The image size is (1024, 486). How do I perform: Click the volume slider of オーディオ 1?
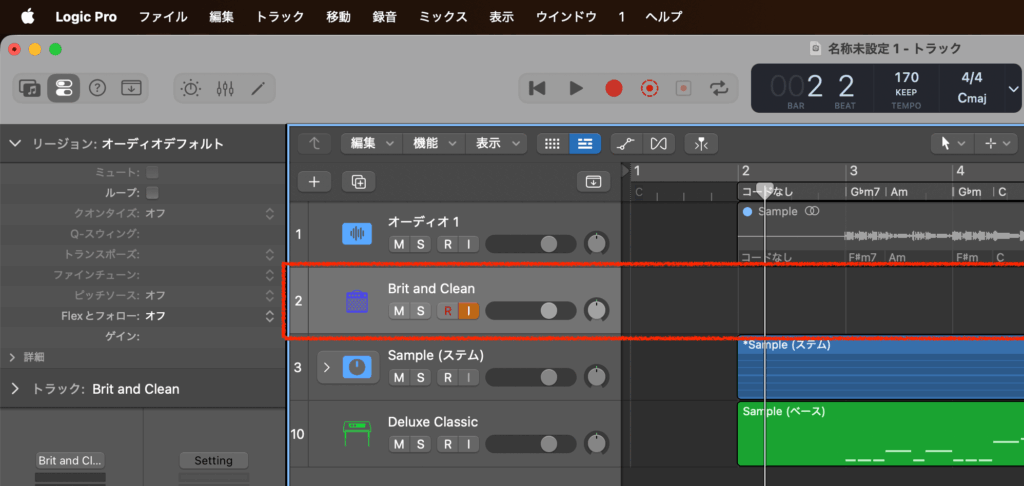[x=531, y=244]
